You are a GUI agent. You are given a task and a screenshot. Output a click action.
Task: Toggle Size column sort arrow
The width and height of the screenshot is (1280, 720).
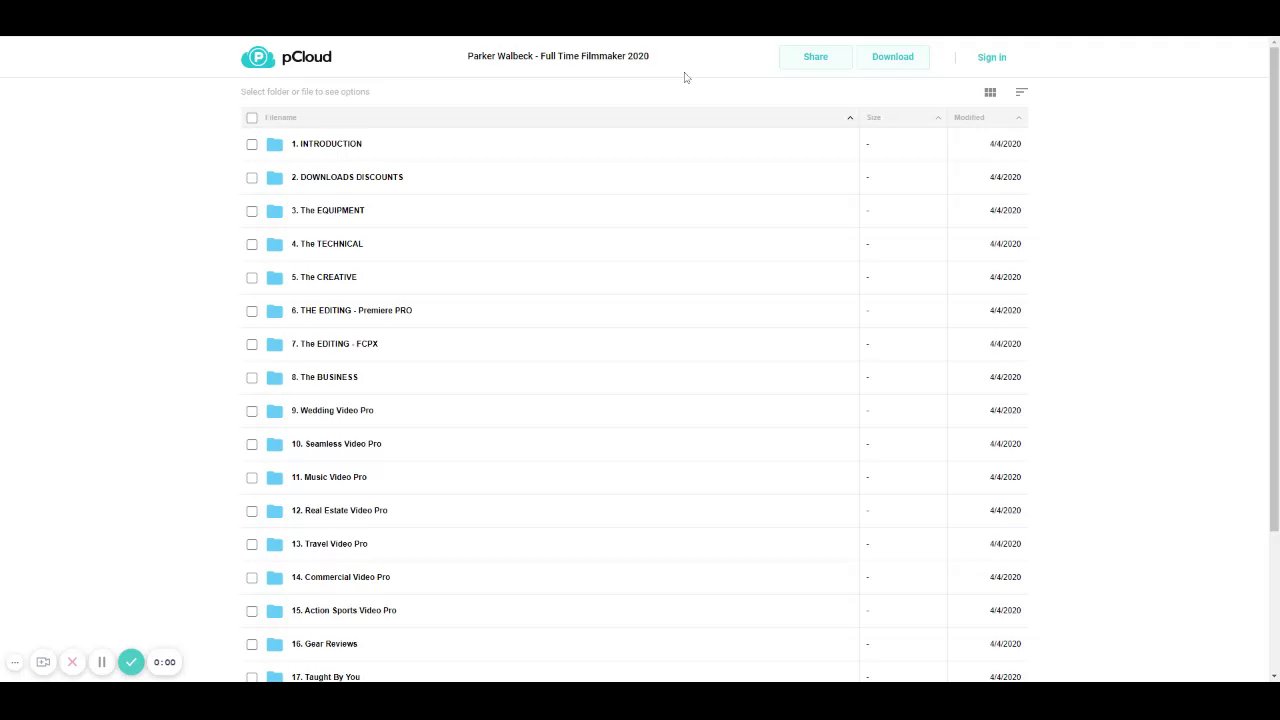(x=938, y=118)
